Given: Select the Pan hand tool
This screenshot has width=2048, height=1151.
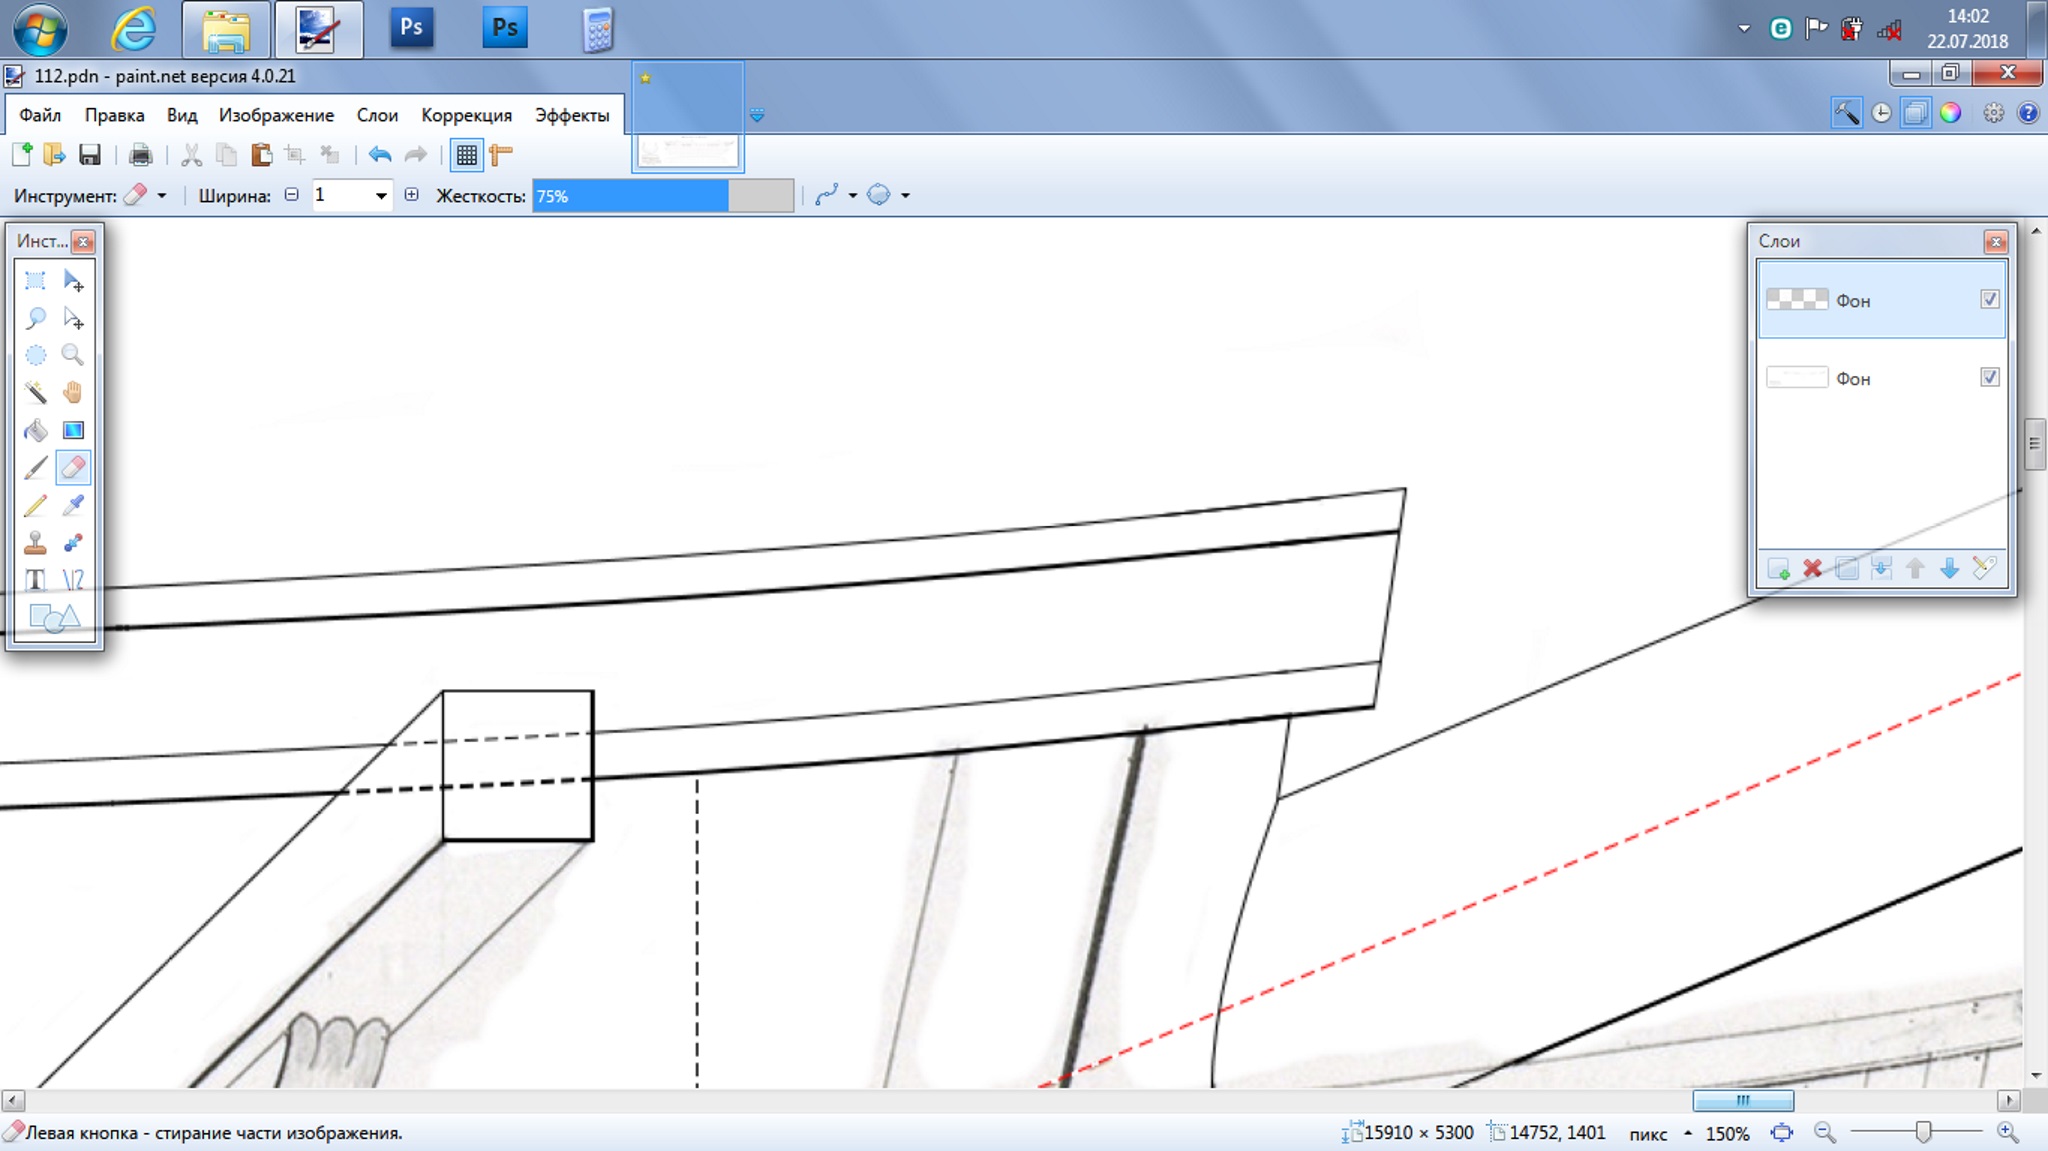Looking at the screenshot, I should (73, 392).
